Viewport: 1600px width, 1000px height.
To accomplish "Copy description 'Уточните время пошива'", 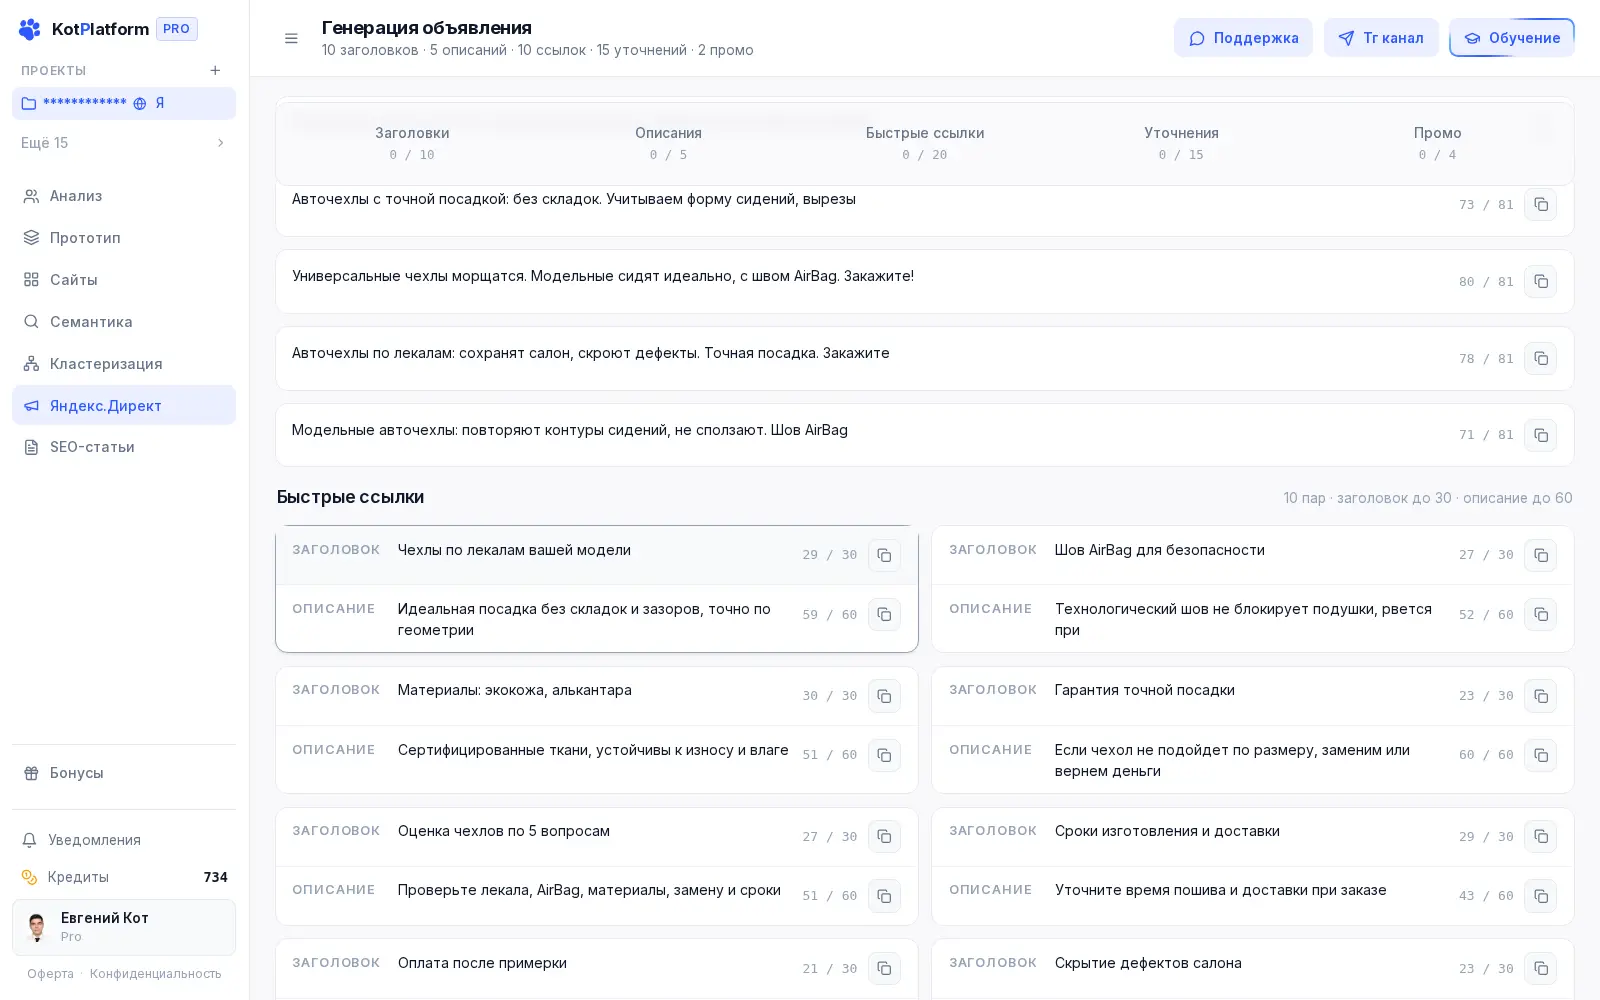I will point(1540,896).
